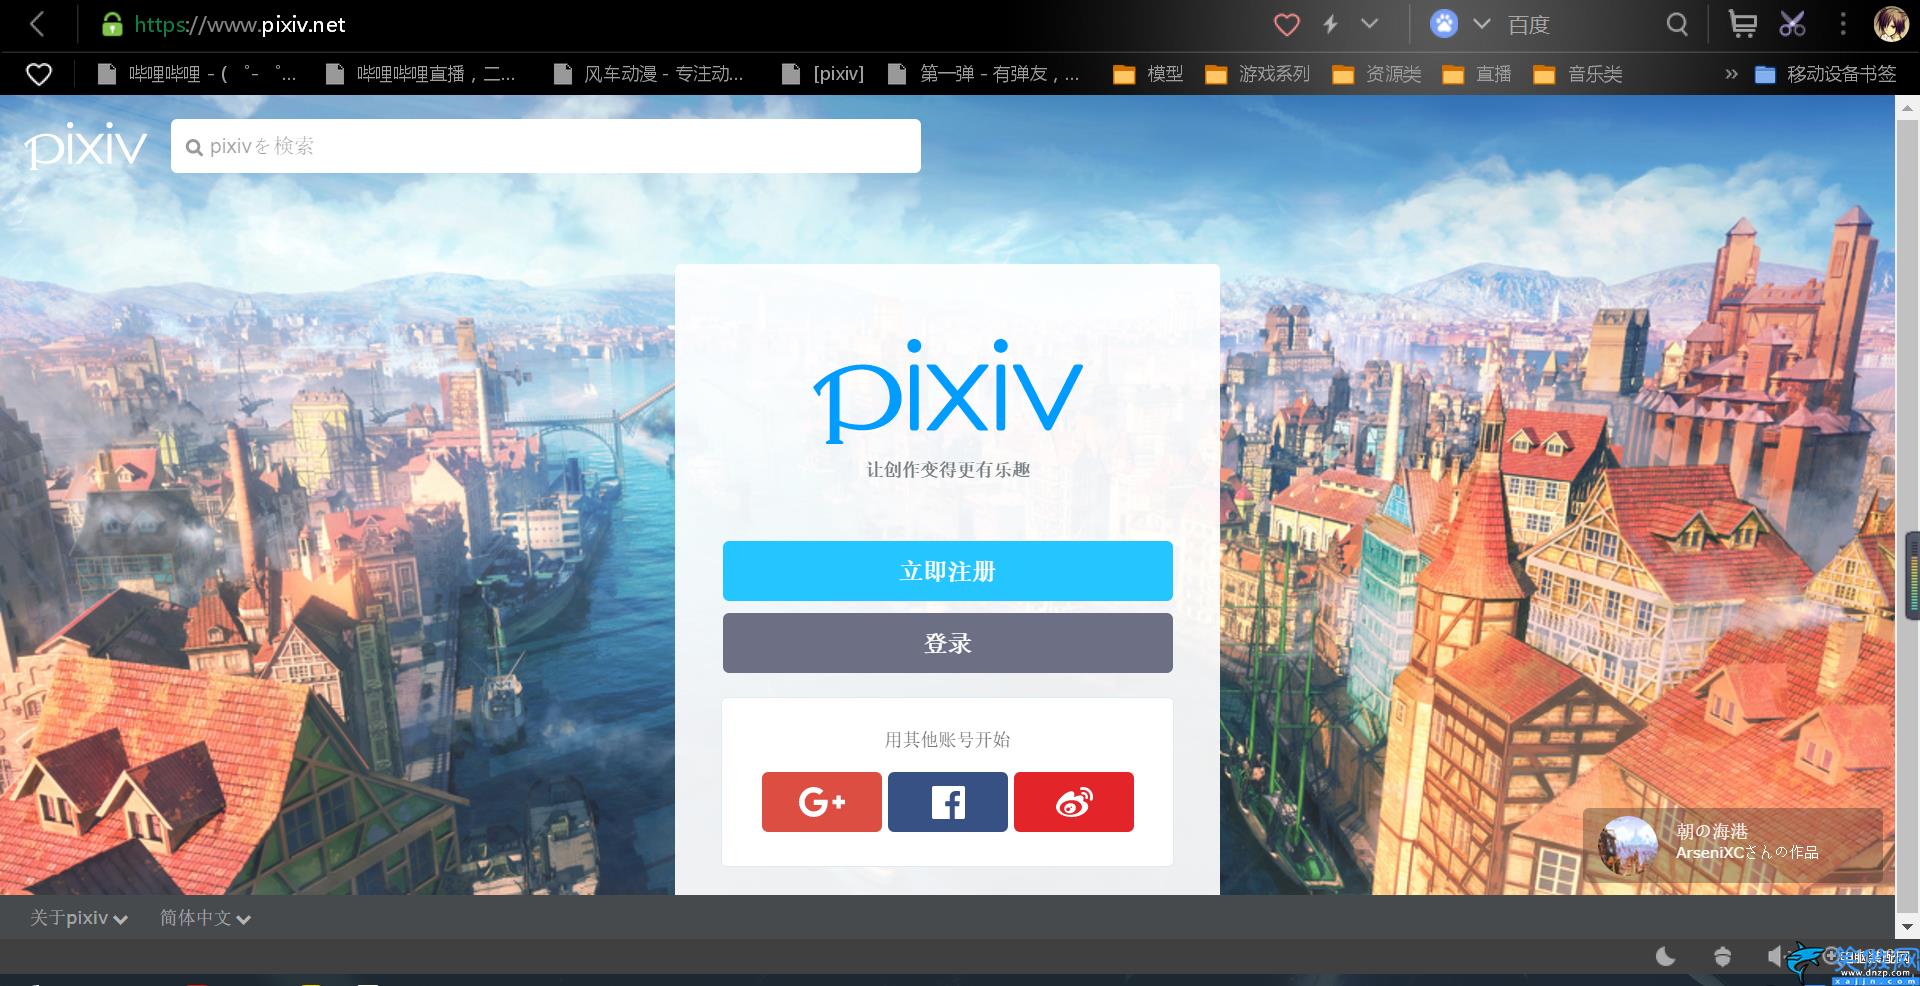Screen dimensions: 1920x986
Task: Open the [pixiv] bookmark
Action: [822, 74]
